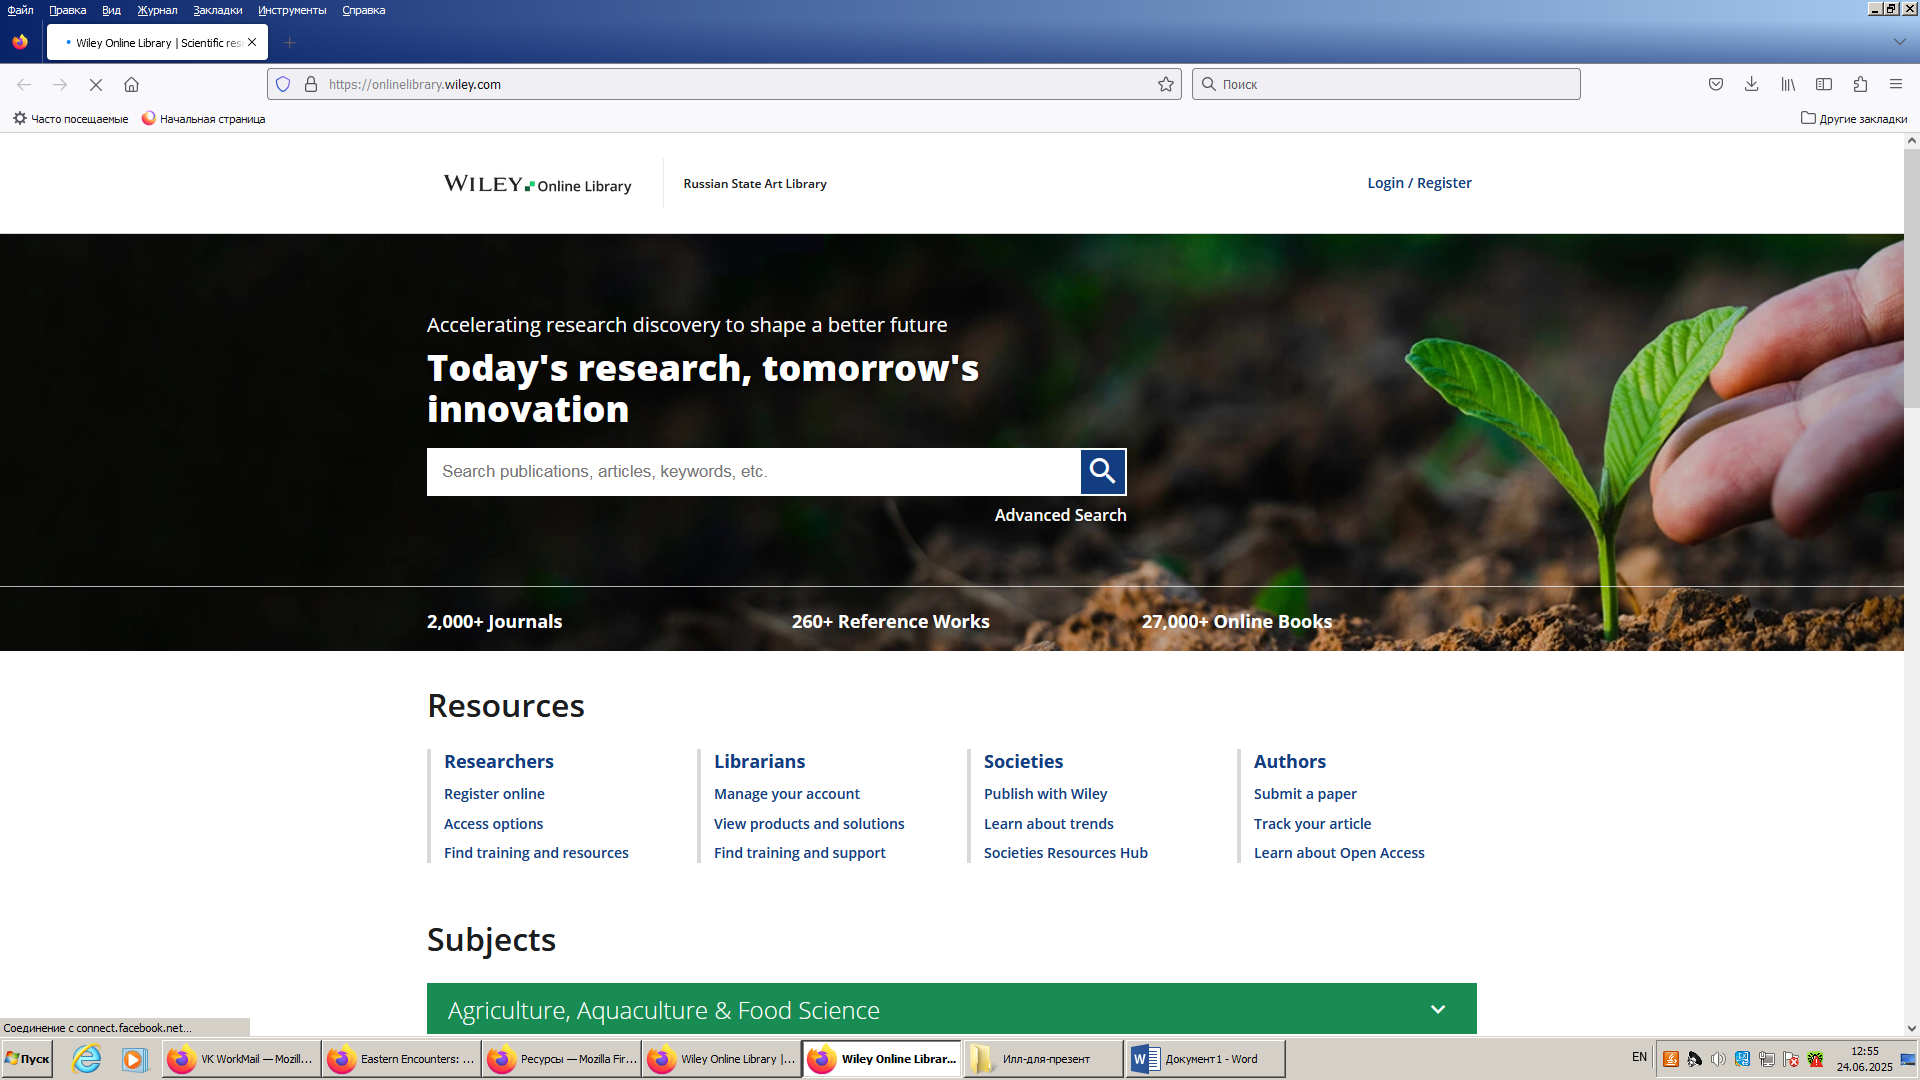Open the Инструменты menu
The width and height of the screenshot is (1920, 1080).
(x=291, y=10)
